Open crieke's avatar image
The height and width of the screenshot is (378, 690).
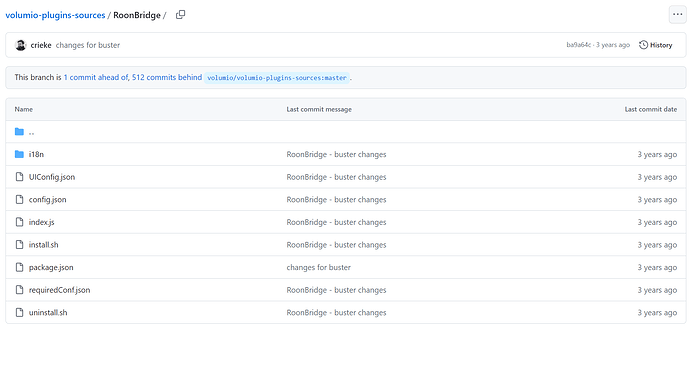coord(20,45)
